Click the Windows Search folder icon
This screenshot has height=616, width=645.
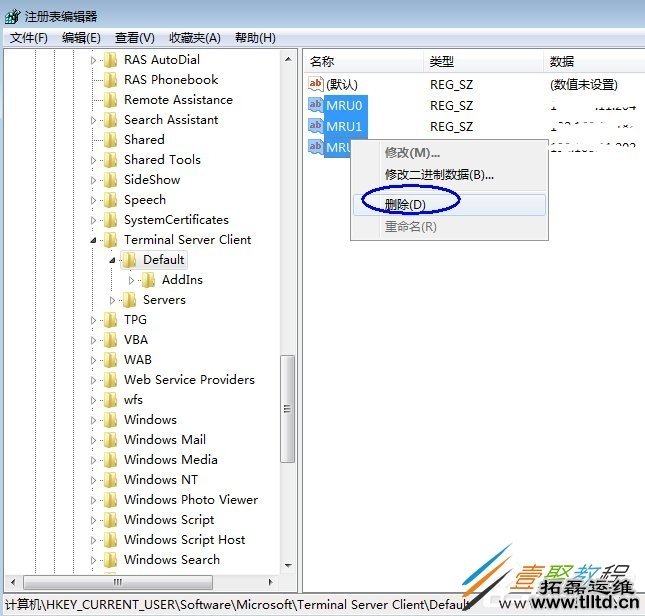click(x=110, y=560)
